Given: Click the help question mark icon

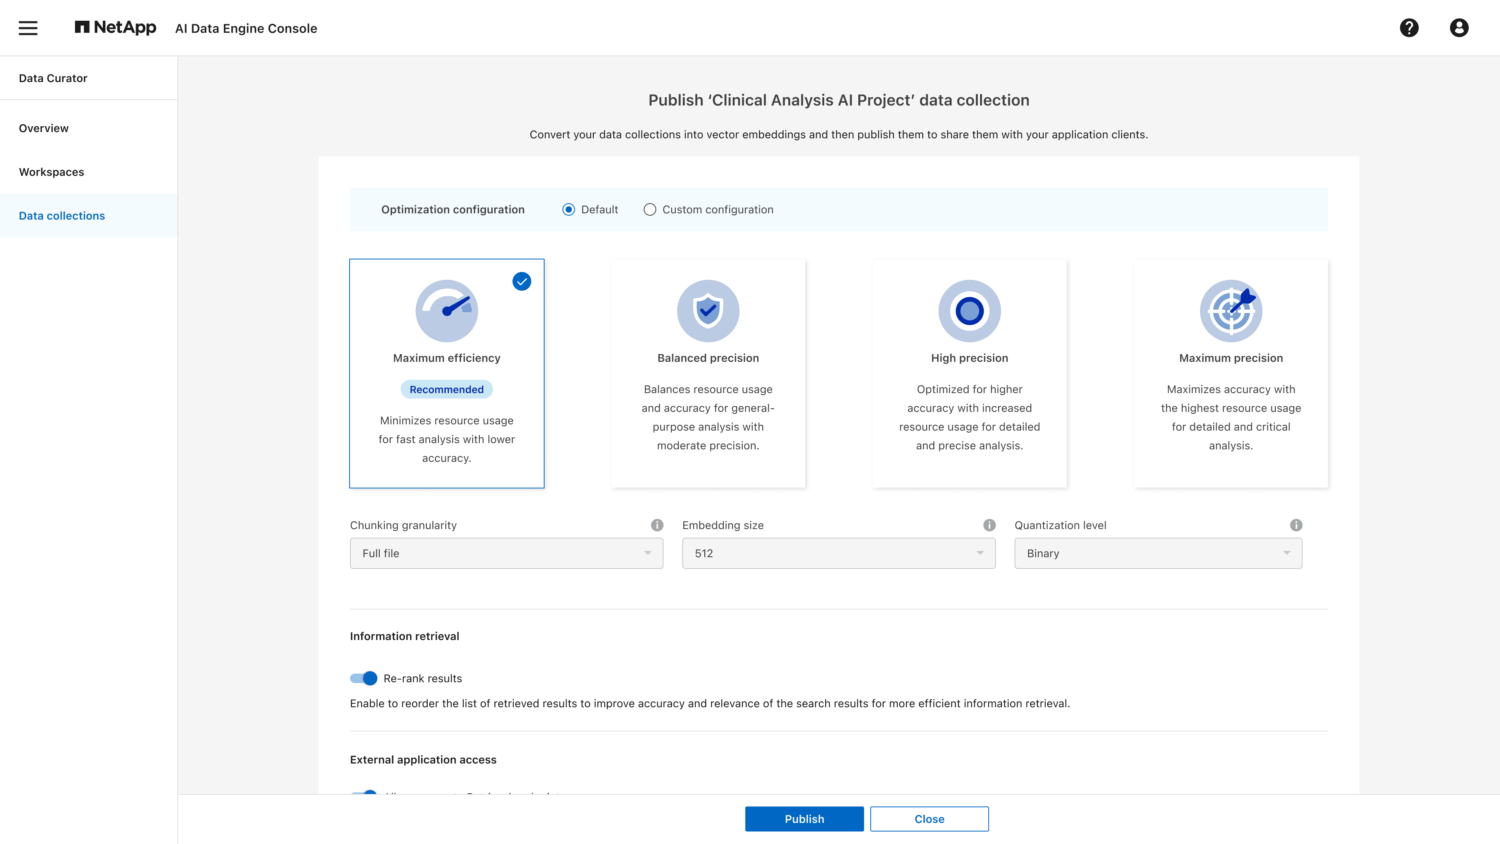Looking at the screenshot, I should pos(1409,28).
